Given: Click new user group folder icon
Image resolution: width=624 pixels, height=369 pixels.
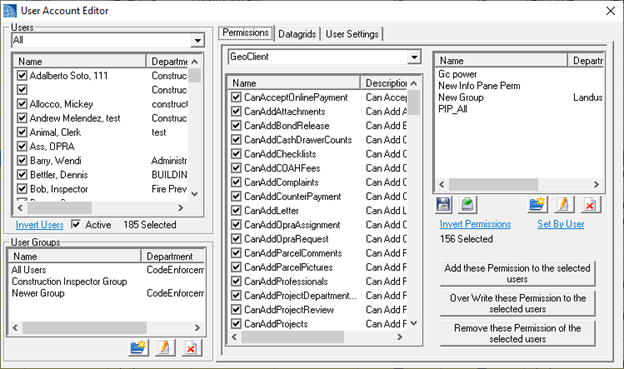Looking at the screenshot, I should tap(138, 348).
